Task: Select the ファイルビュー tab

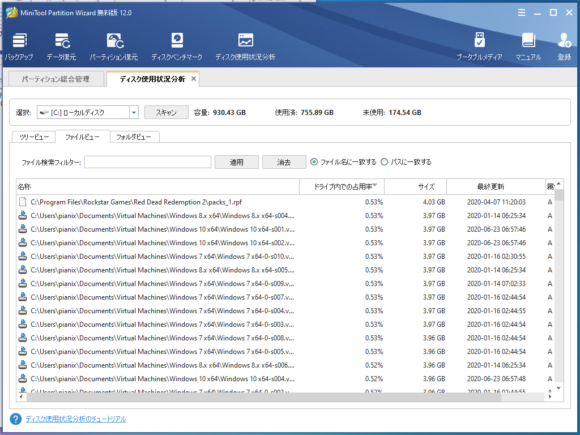Action: pos(82,137)
